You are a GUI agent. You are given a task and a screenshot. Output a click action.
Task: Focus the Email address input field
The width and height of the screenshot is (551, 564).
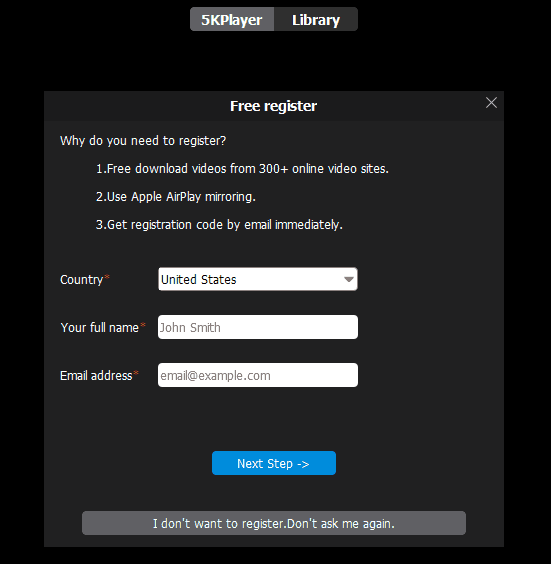(x=258, y=375)
